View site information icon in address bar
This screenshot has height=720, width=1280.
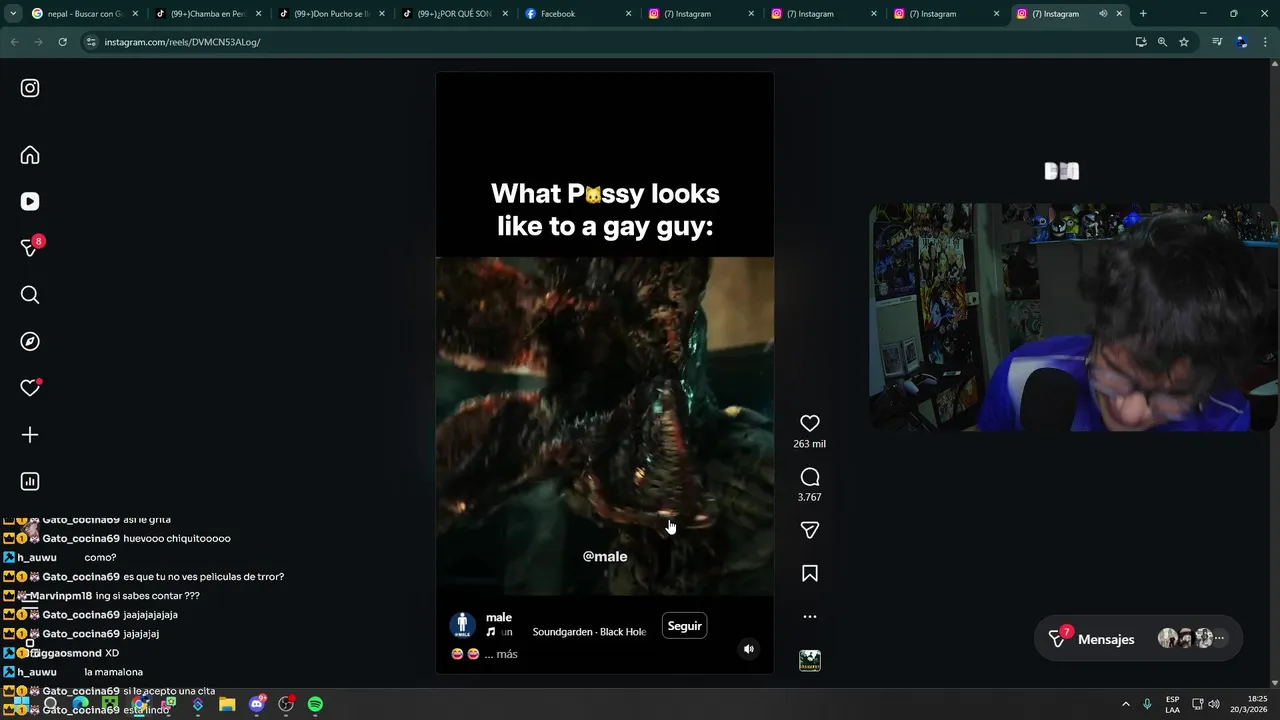pyautogui.click(x=91, y=42)
